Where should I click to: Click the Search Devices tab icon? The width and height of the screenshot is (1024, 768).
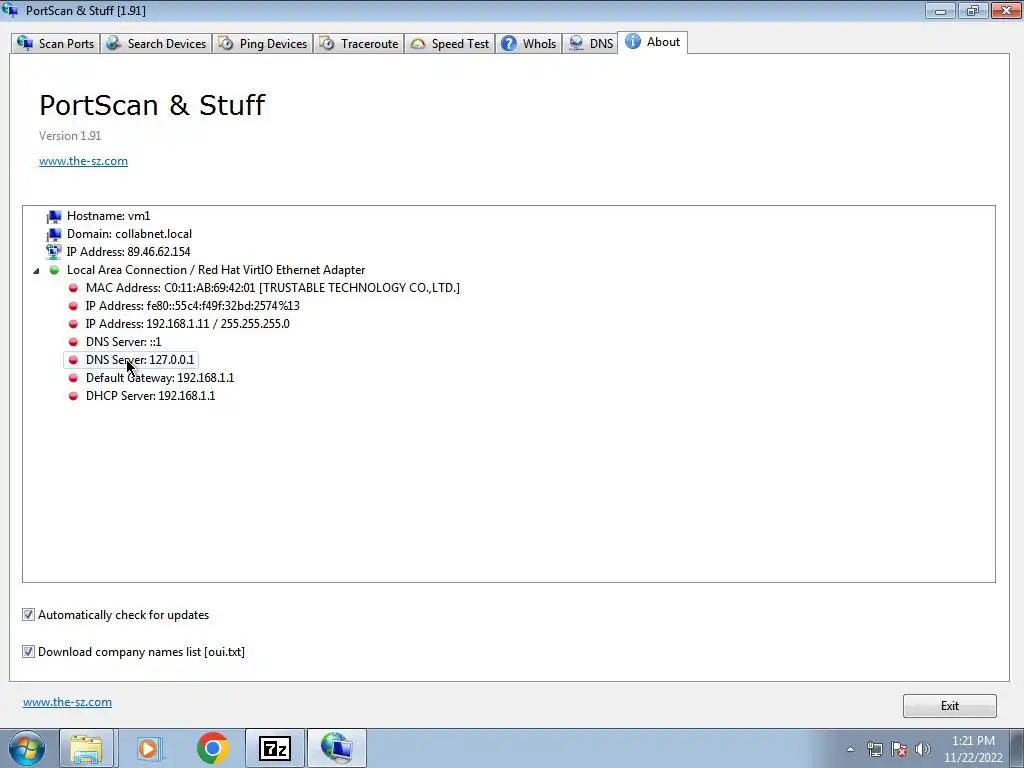(114, 43)
